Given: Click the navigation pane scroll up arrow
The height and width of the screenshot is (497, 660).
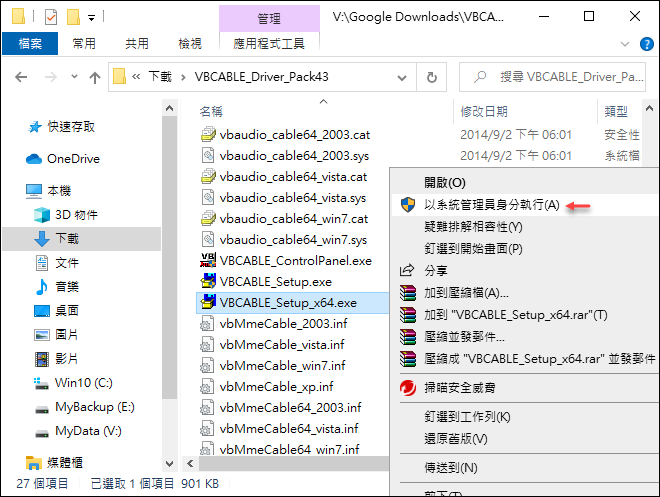Looking at the screenshot, I should point(169,108).
